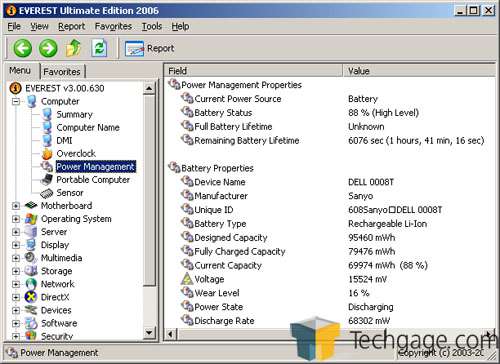Click the DMI tree icon
This screenshot has height=364, width=500.
tap(47, 140)
